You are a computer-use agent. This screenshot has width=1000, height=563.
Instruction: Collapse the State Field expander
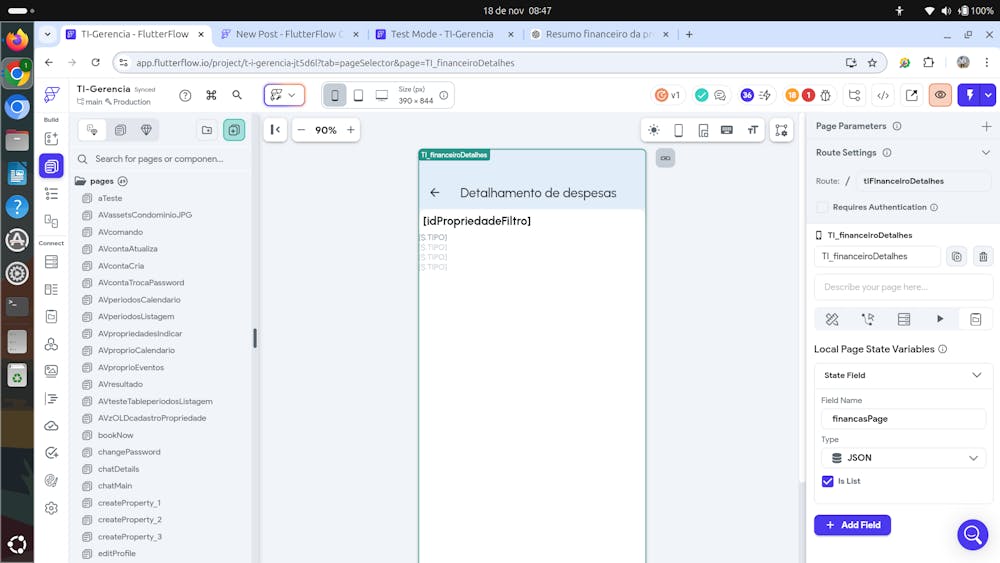(x=976, y=375)
